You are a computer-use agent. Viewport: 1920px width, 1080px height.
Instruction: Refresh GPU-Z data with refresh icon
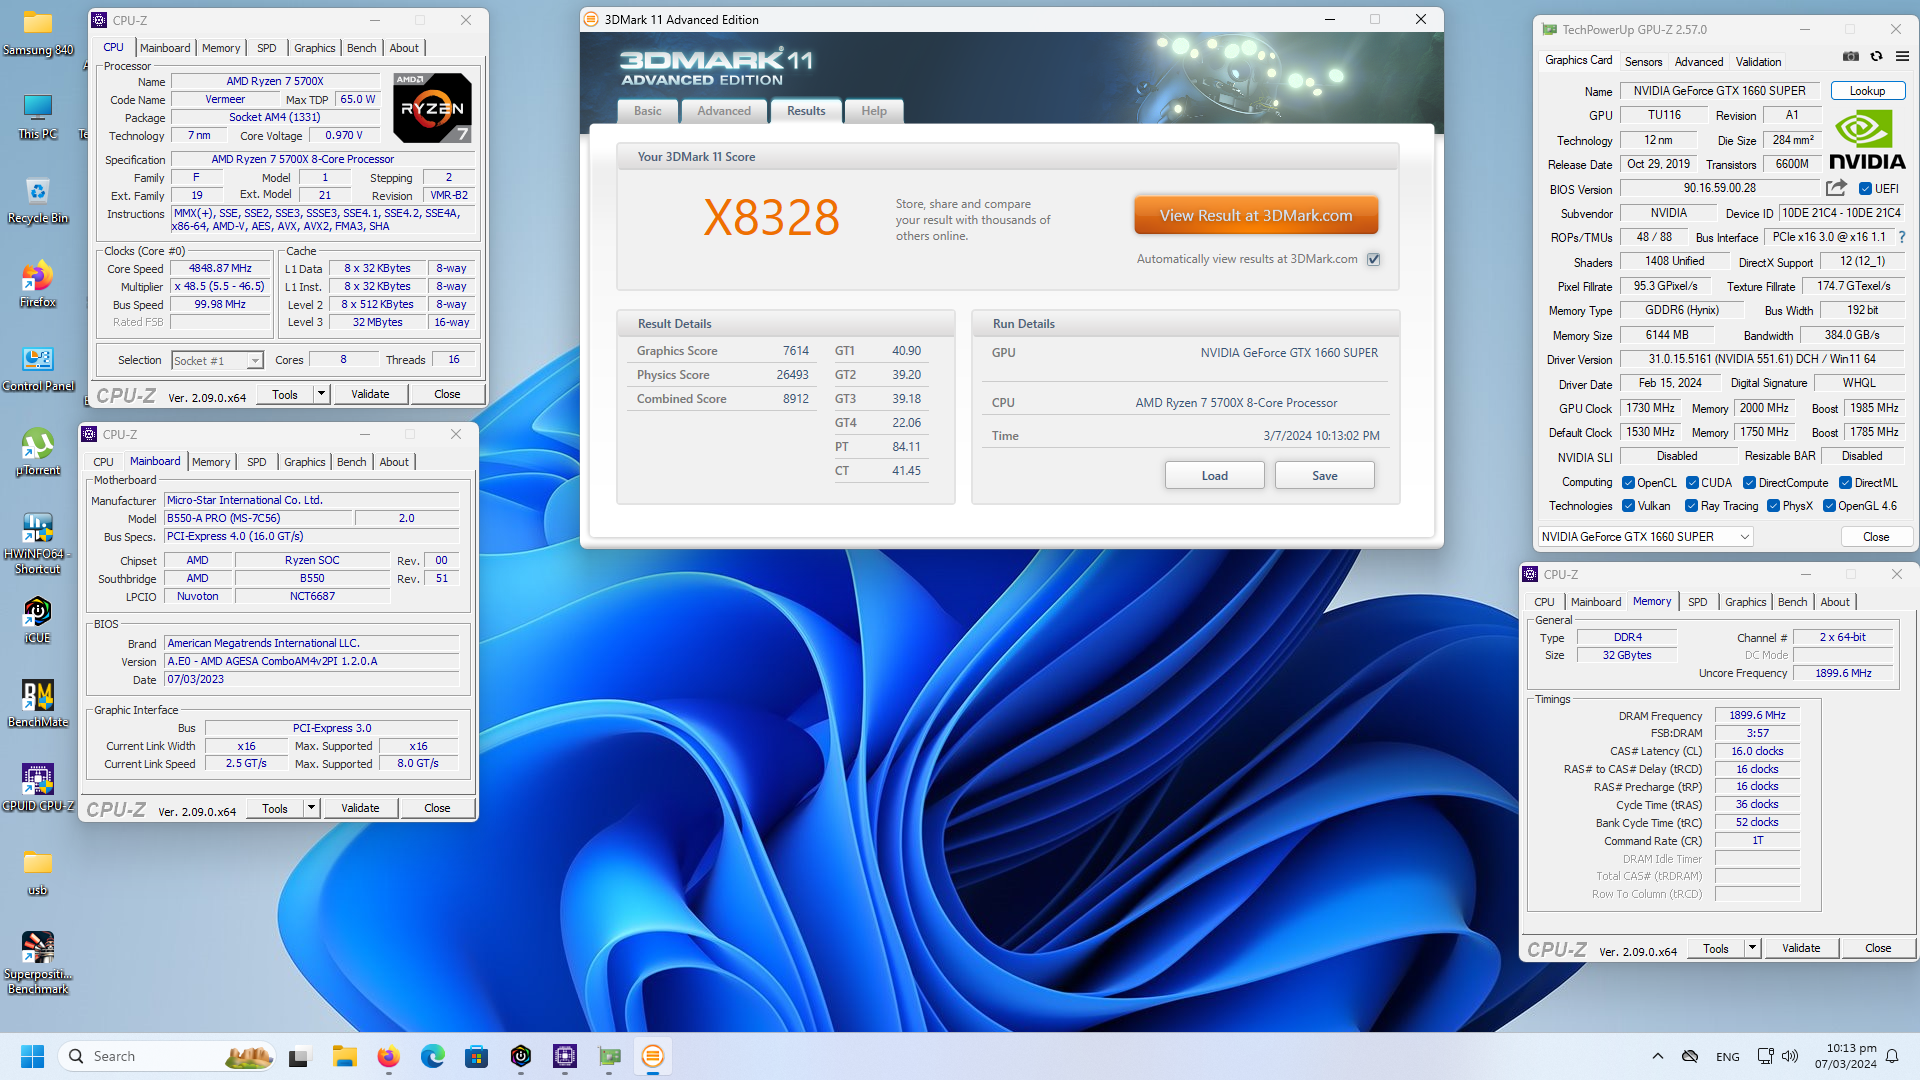[1876, 57]
